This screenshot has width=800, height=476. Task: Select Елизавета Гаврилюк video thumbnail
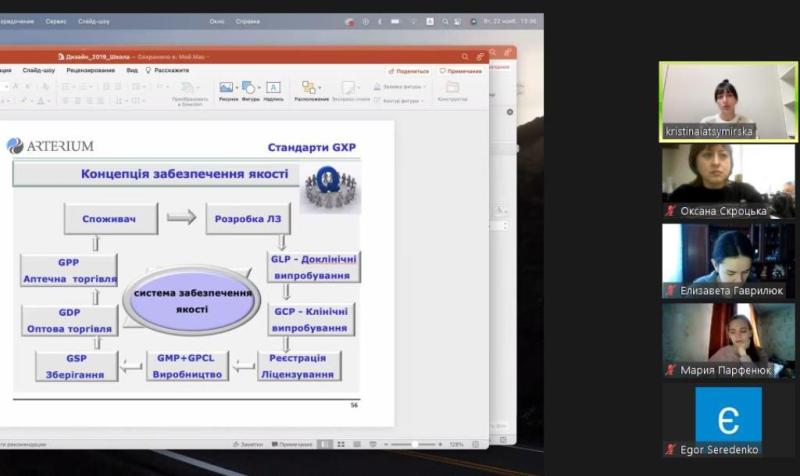click(x=728, y=261)
